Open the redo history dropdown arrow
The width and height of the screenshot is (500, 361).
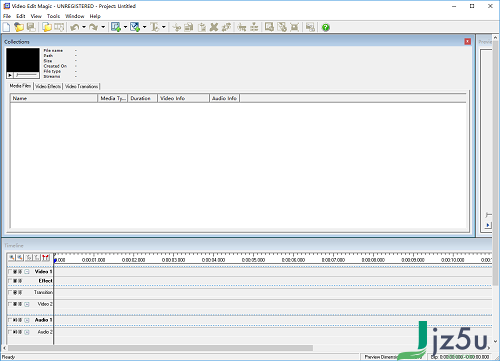(103, 27)
